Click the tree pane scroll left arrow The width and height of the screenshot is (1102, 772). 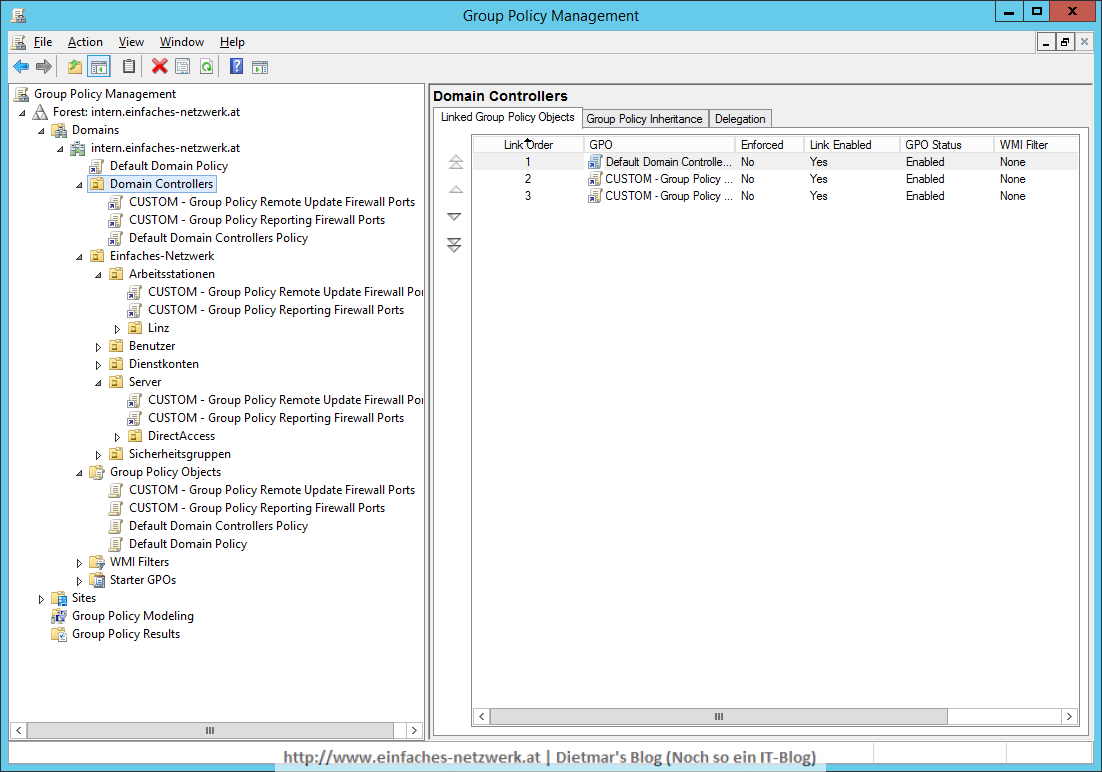click(19, 731)
